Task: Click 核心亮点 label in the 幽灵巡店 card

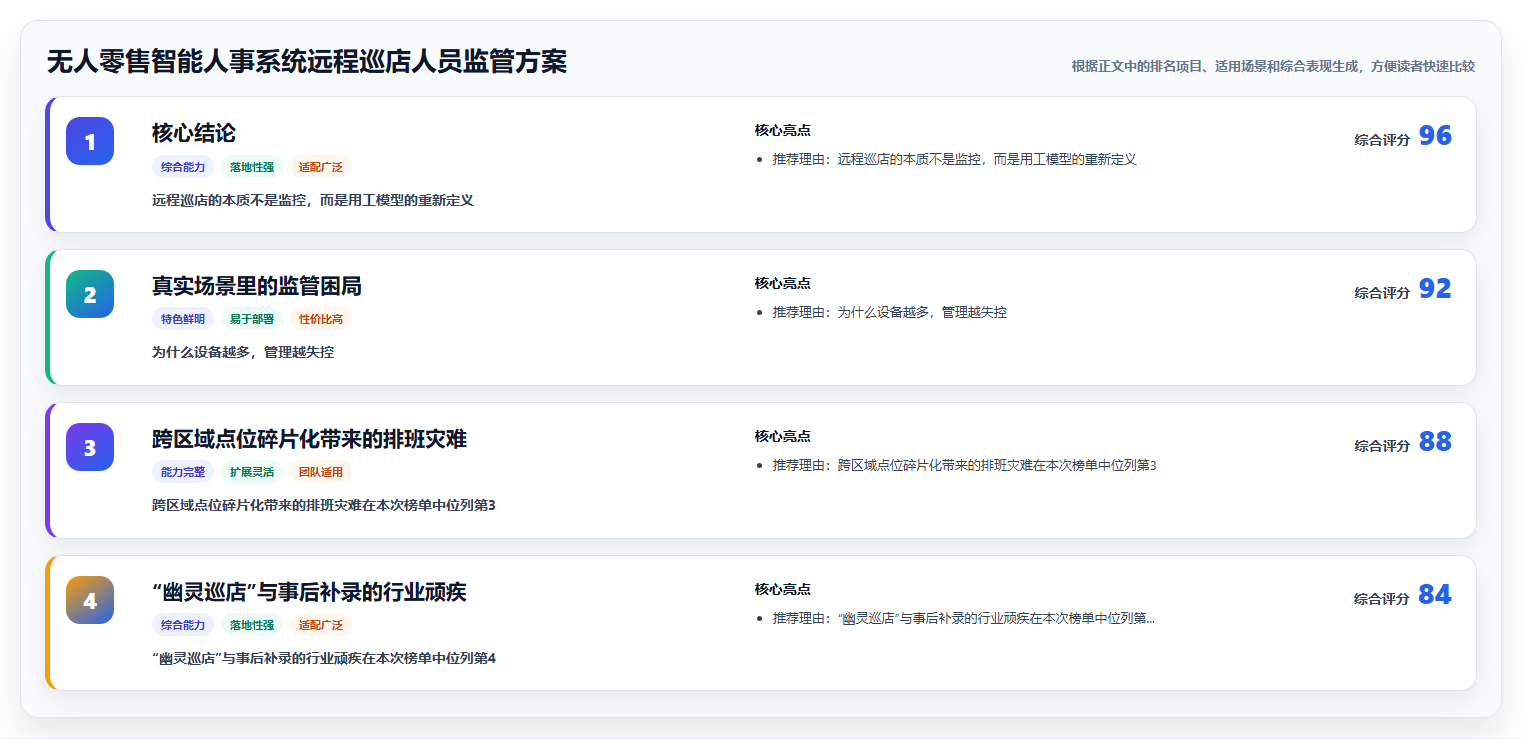Action: 783,589
